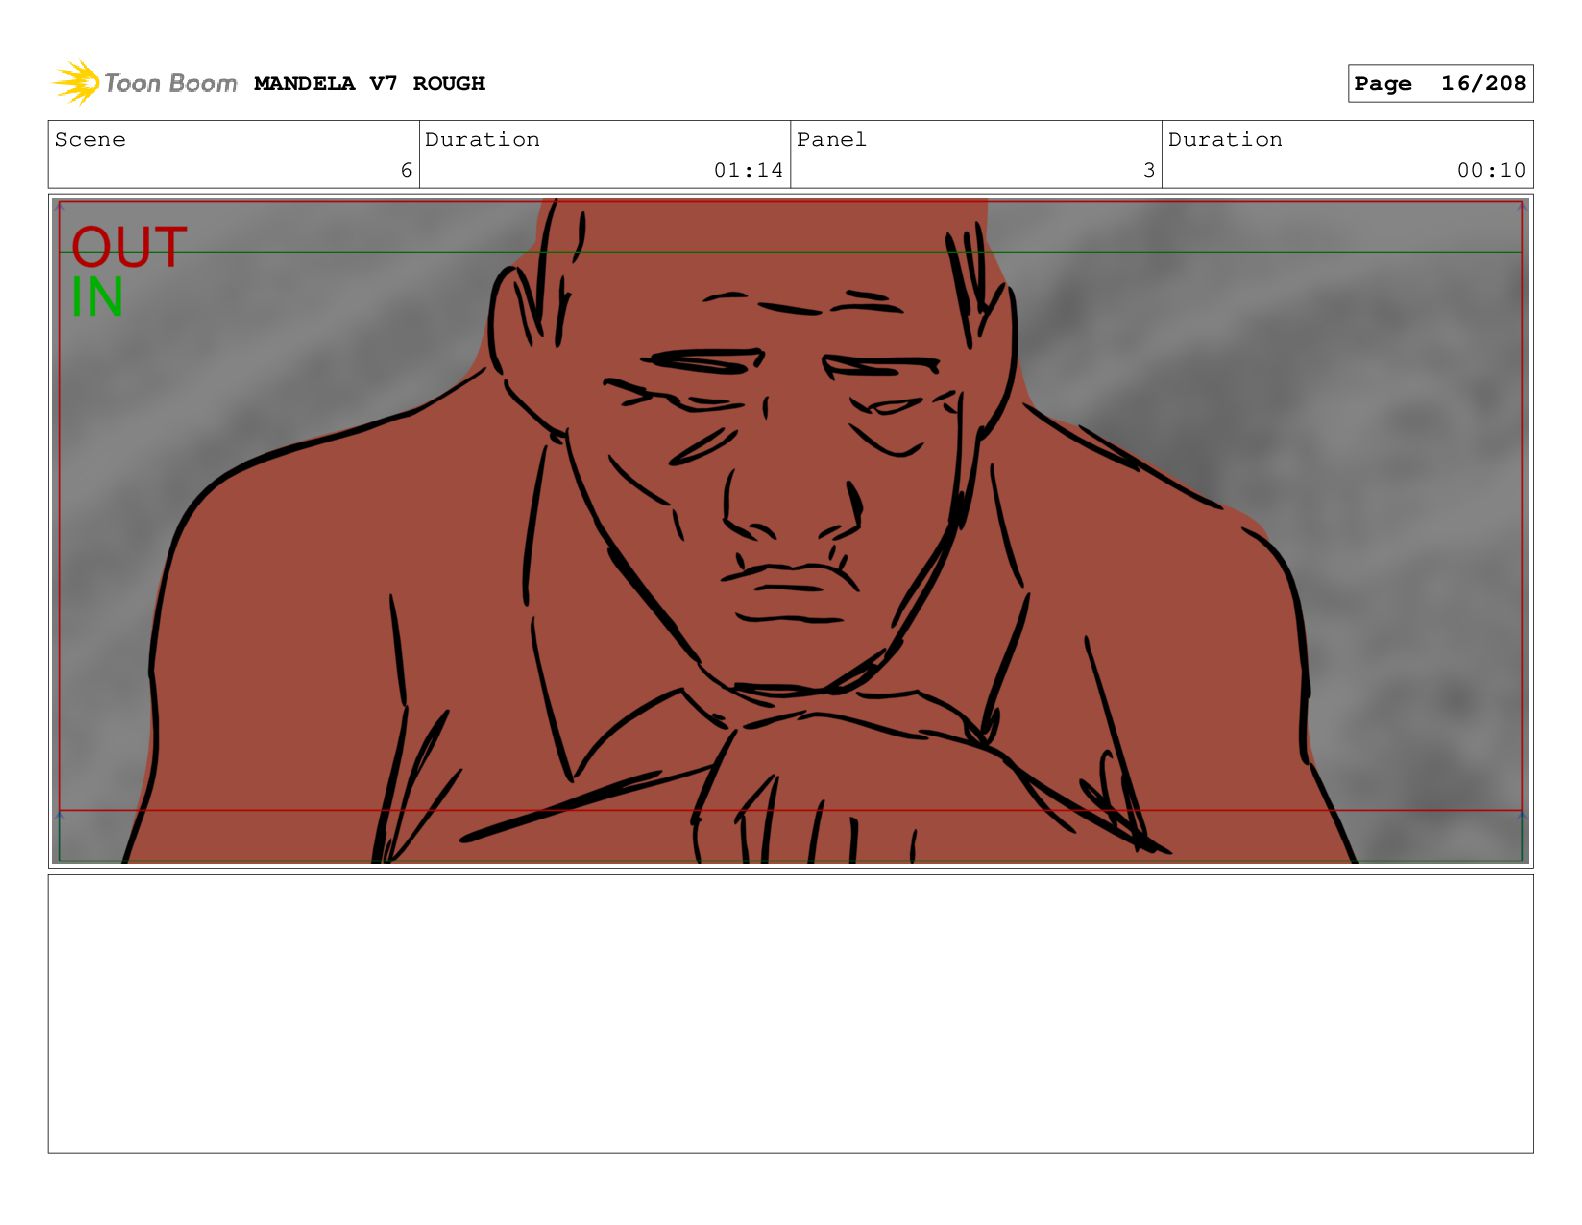Click the scene number '6'
The width and height of the screenshot is (1582, 1225).
[406, 170]
